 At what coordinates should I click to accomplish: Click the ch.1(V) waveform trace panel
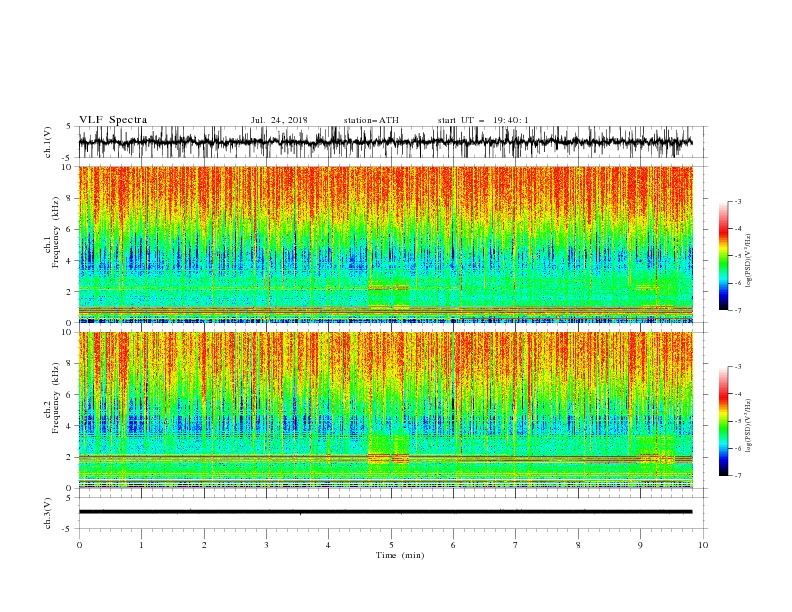point(392,142)
